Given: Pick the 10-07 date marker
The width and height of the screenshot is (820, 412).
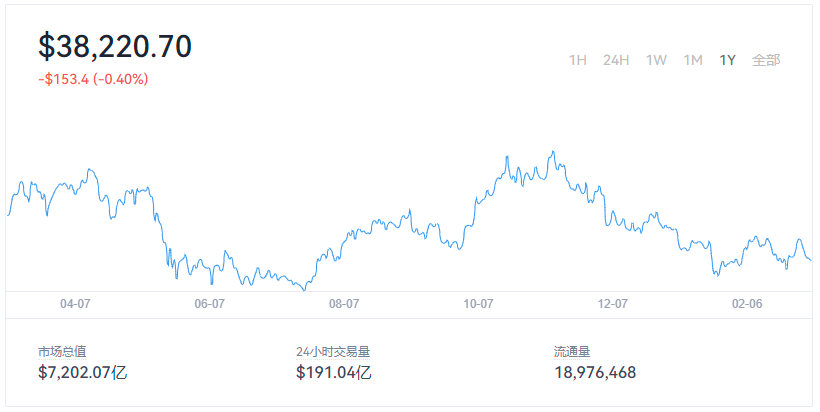Looking at the screenshot, I should pyautogui.click(x=478, y=302).
